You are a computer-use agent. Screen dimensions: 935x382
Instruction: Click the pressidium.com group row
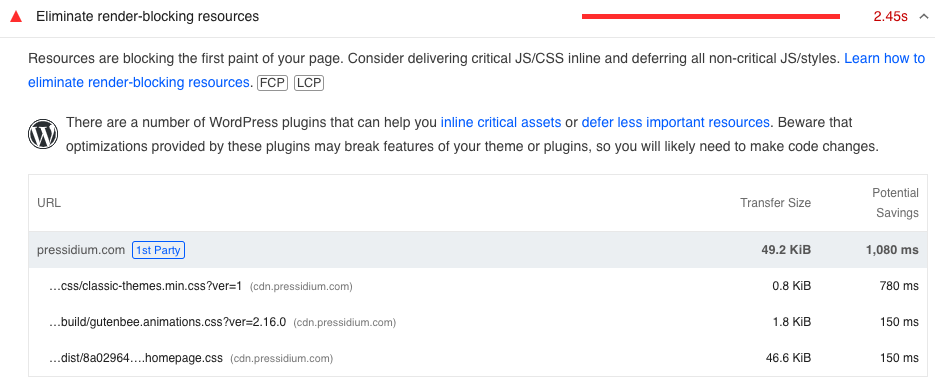(x=478, y=250)
